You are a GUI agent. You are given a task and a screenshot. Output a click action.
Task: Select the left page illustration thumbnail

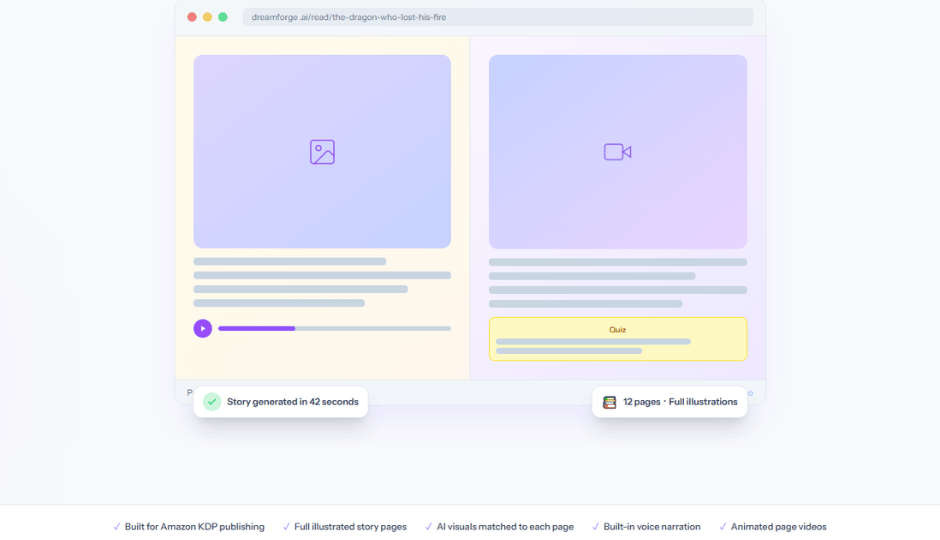click(x=322, y=152)
